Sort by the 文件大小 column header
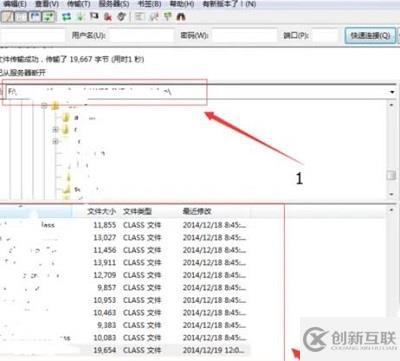This screenshot has width=400, height=361. (x=102, y=211)
